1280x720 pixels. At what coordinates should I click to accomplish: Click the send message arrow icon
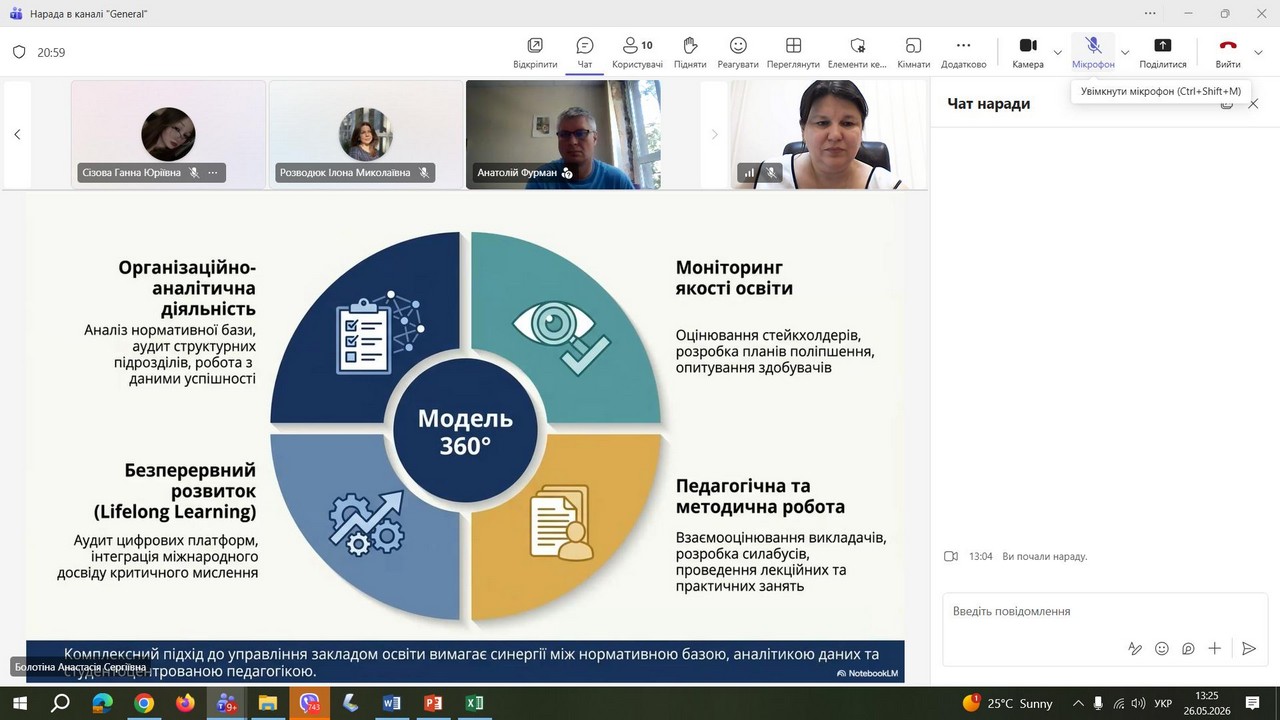pos(1248,648)
